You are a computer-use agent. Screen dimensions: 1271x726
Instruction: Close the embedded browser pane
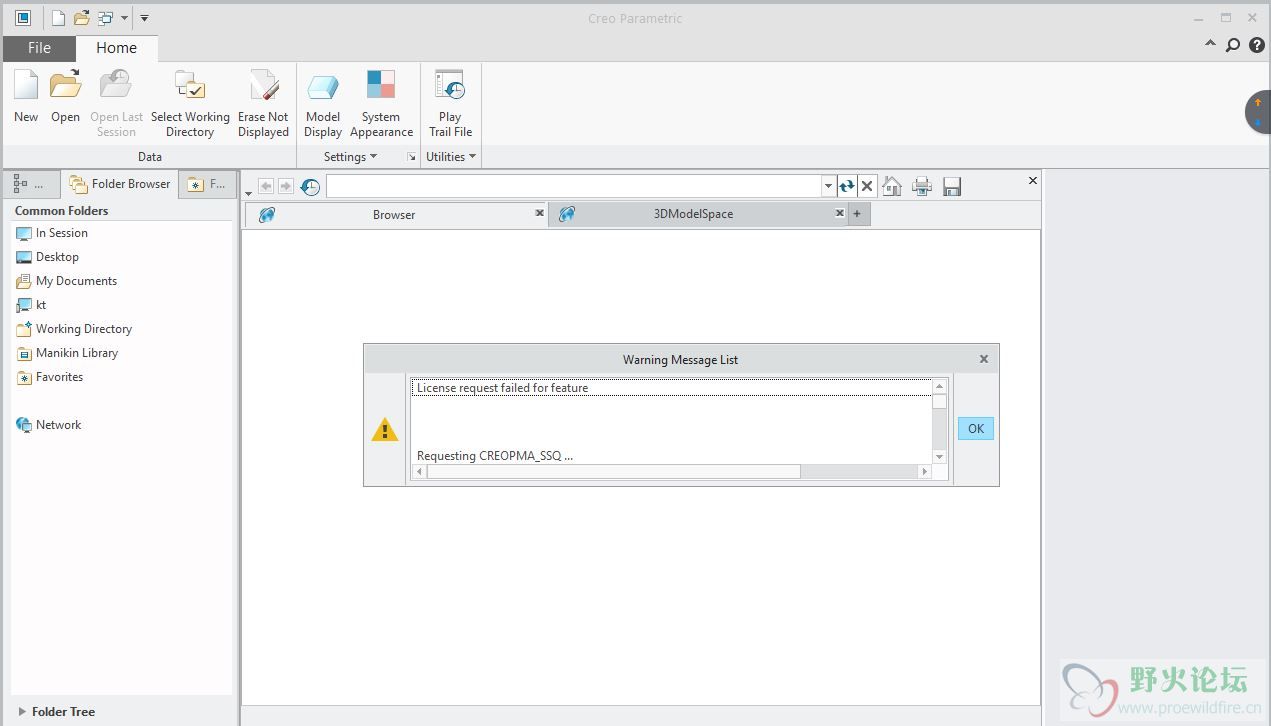[x=1033, y=181]
